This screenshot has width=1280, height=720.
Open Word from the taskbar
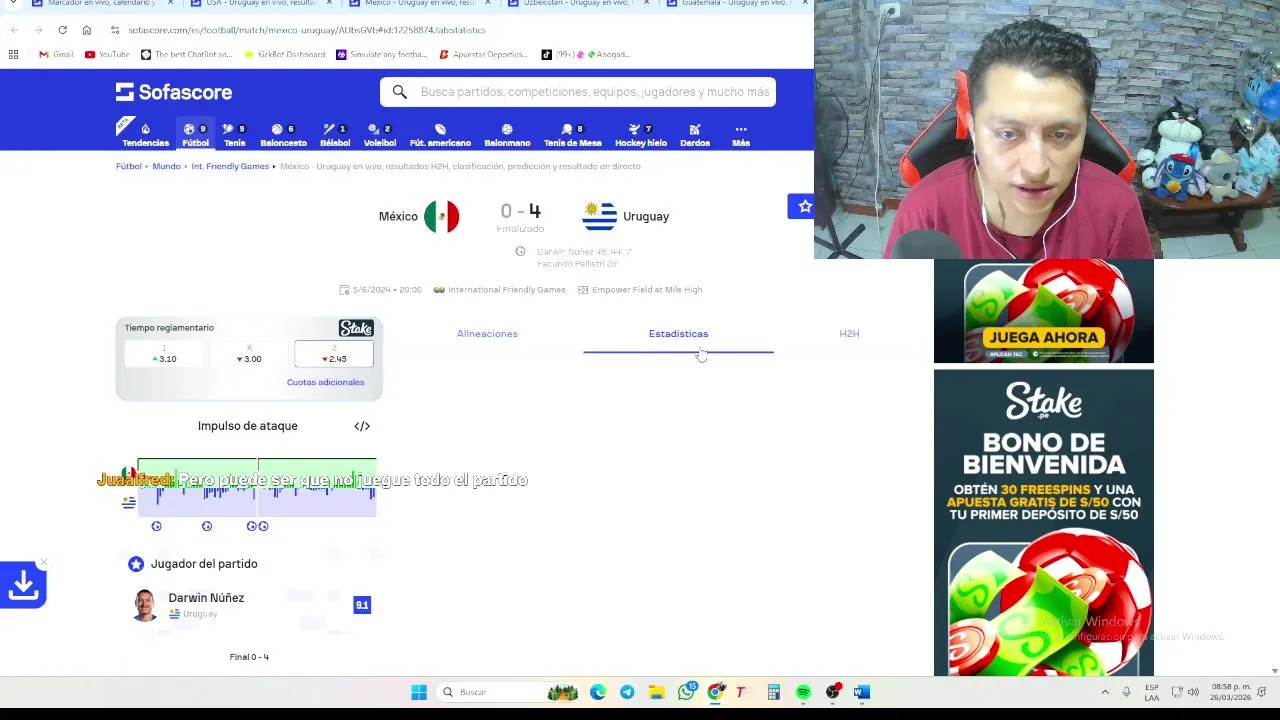coord(862,692)
